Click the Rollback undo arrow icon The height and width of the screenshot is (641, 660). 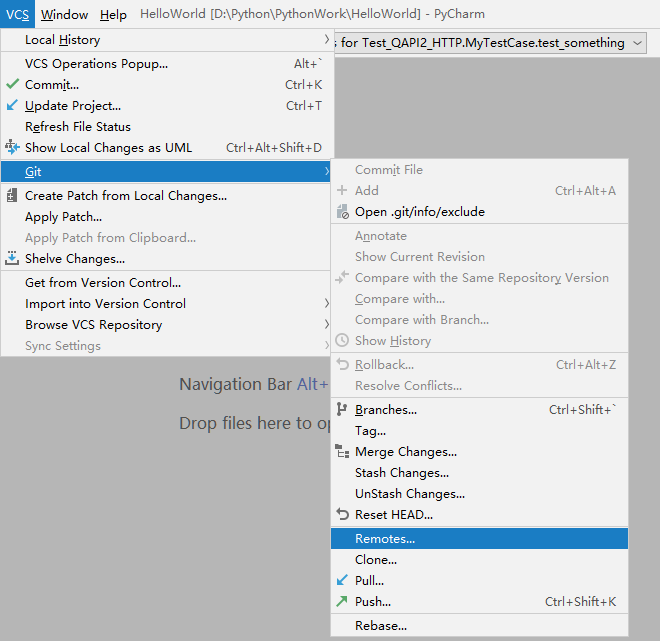point(343,364)
